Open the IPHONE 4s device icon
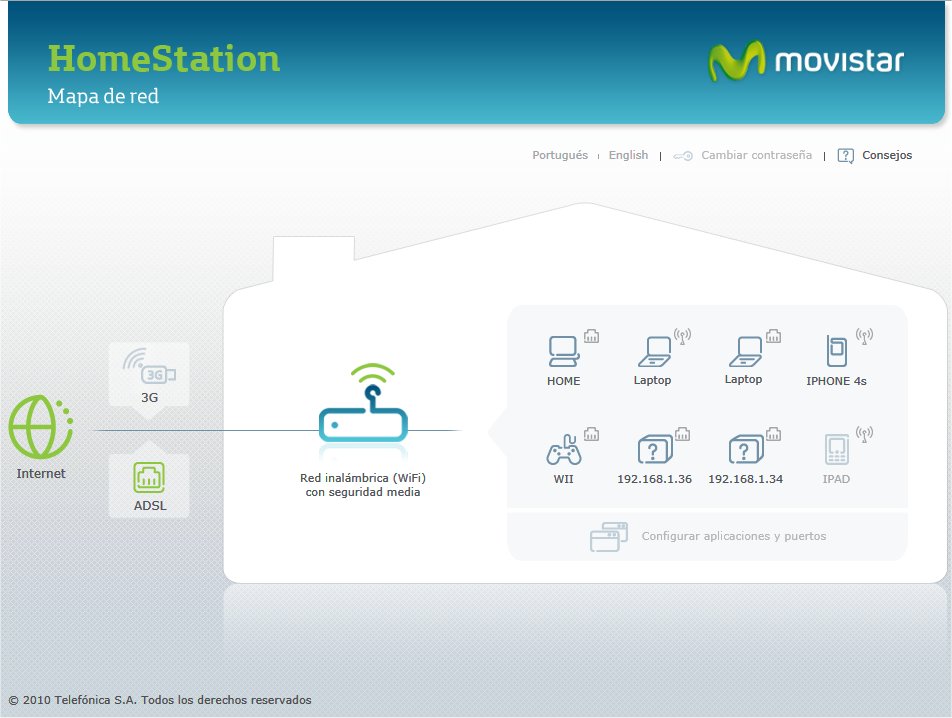952x718 pixels. pos(836,352)
